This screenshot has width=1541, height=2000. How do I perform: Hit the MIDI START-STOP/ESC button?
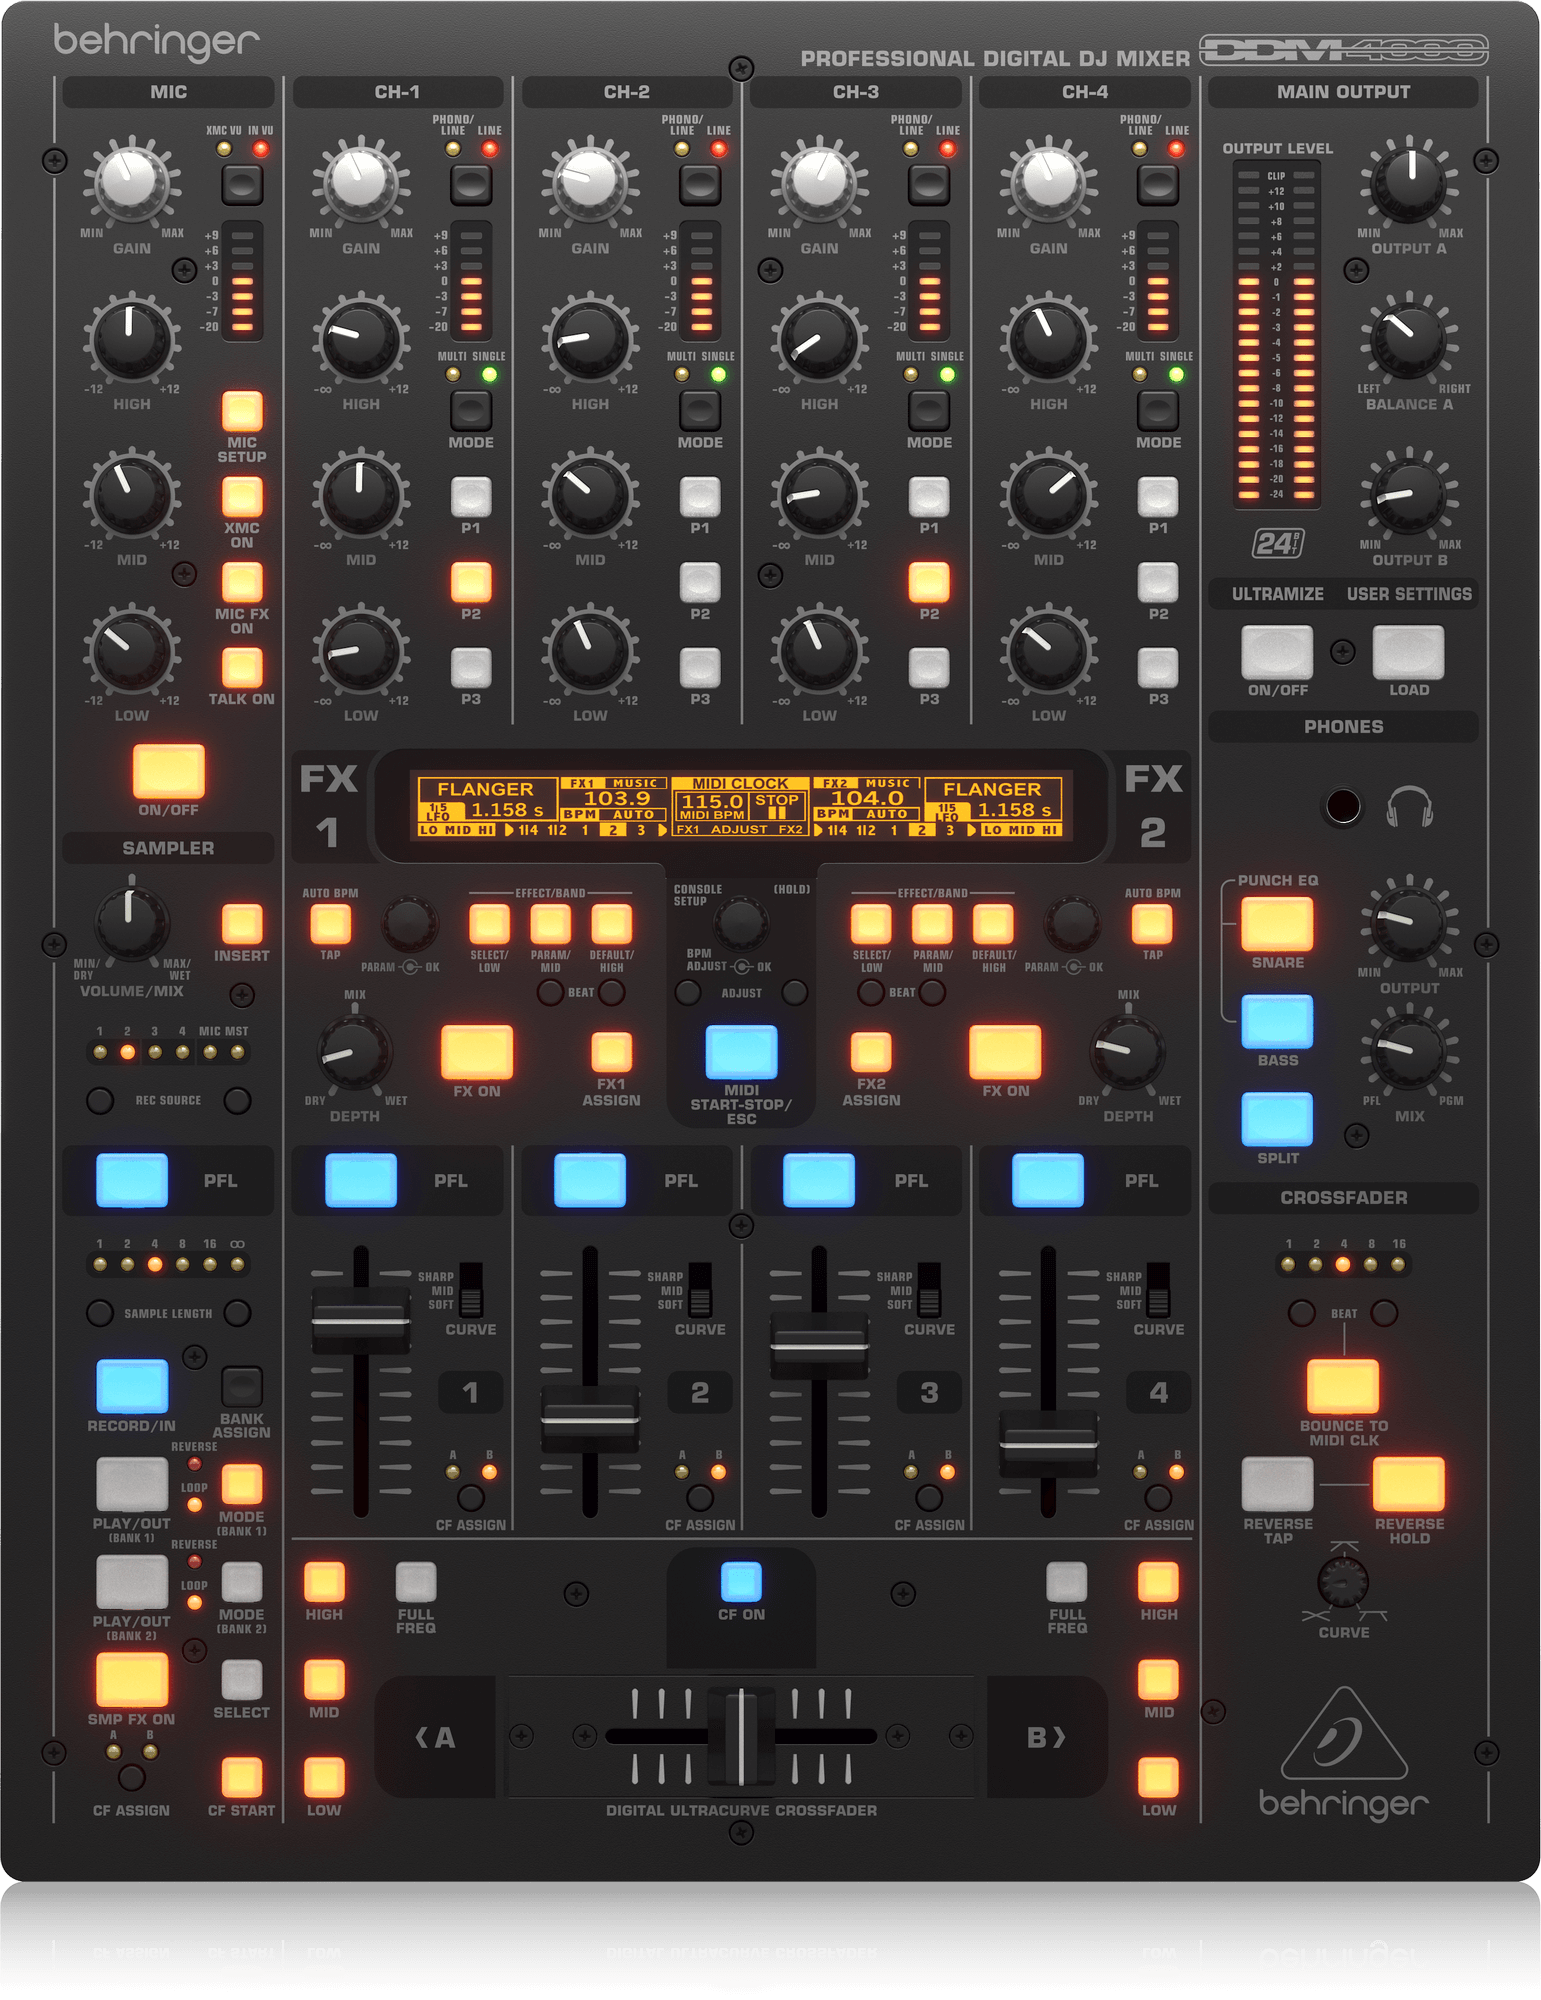[741, 1051]
